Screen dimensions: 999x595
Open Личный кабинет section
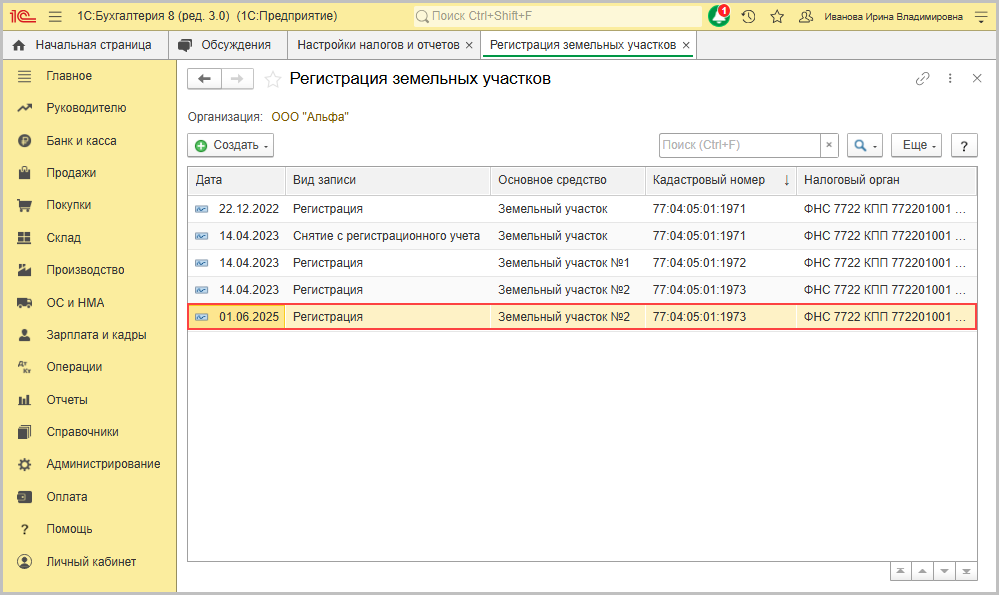coord(89,562)
